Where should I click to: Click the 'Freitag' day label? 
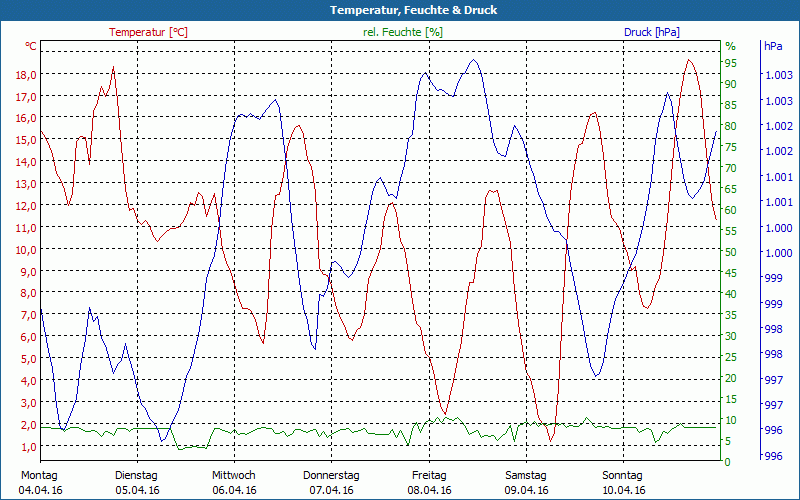pos(429,476)
